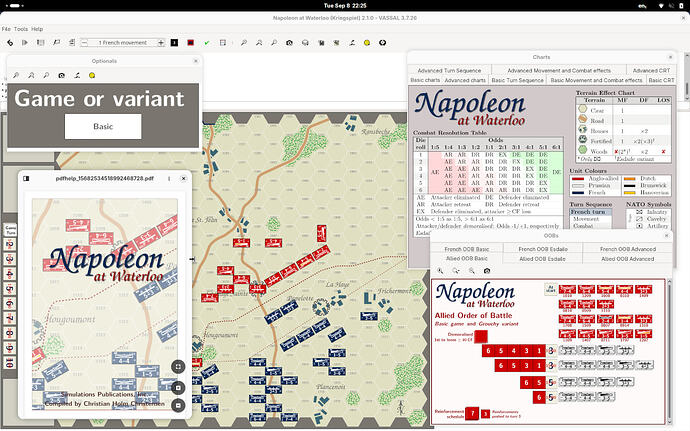Click turn 10 on the game turn track
Viewport: 690px width, 431px height.
10,364
